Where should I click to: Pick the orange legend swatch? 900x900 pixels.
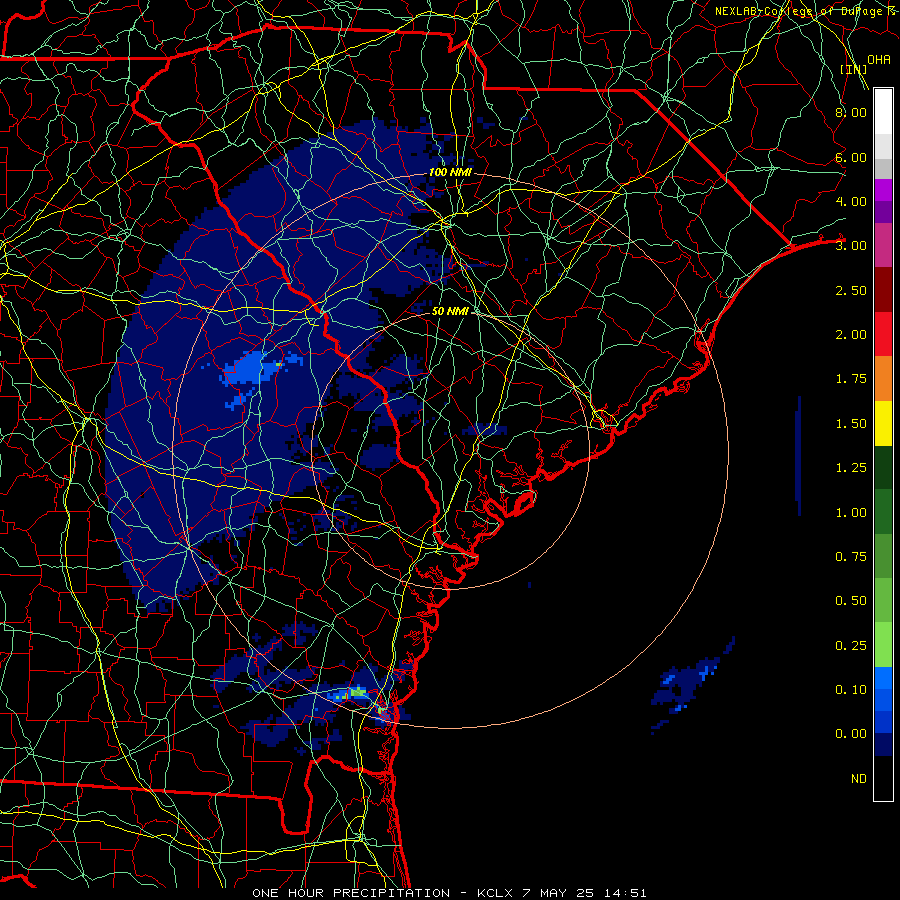click(x=883, y=379)
